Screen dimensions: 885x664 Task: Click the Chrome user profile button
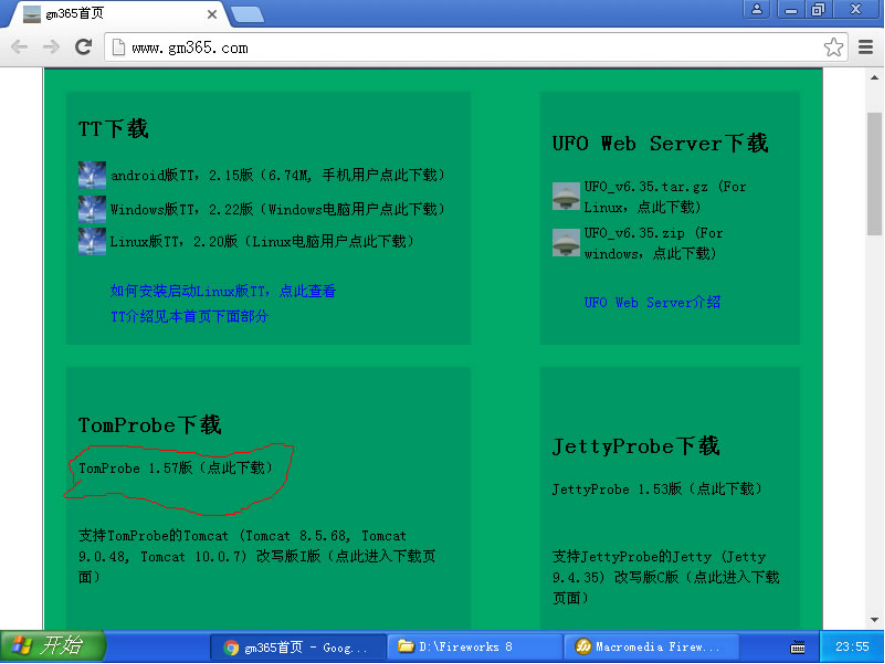coord(756,10)
